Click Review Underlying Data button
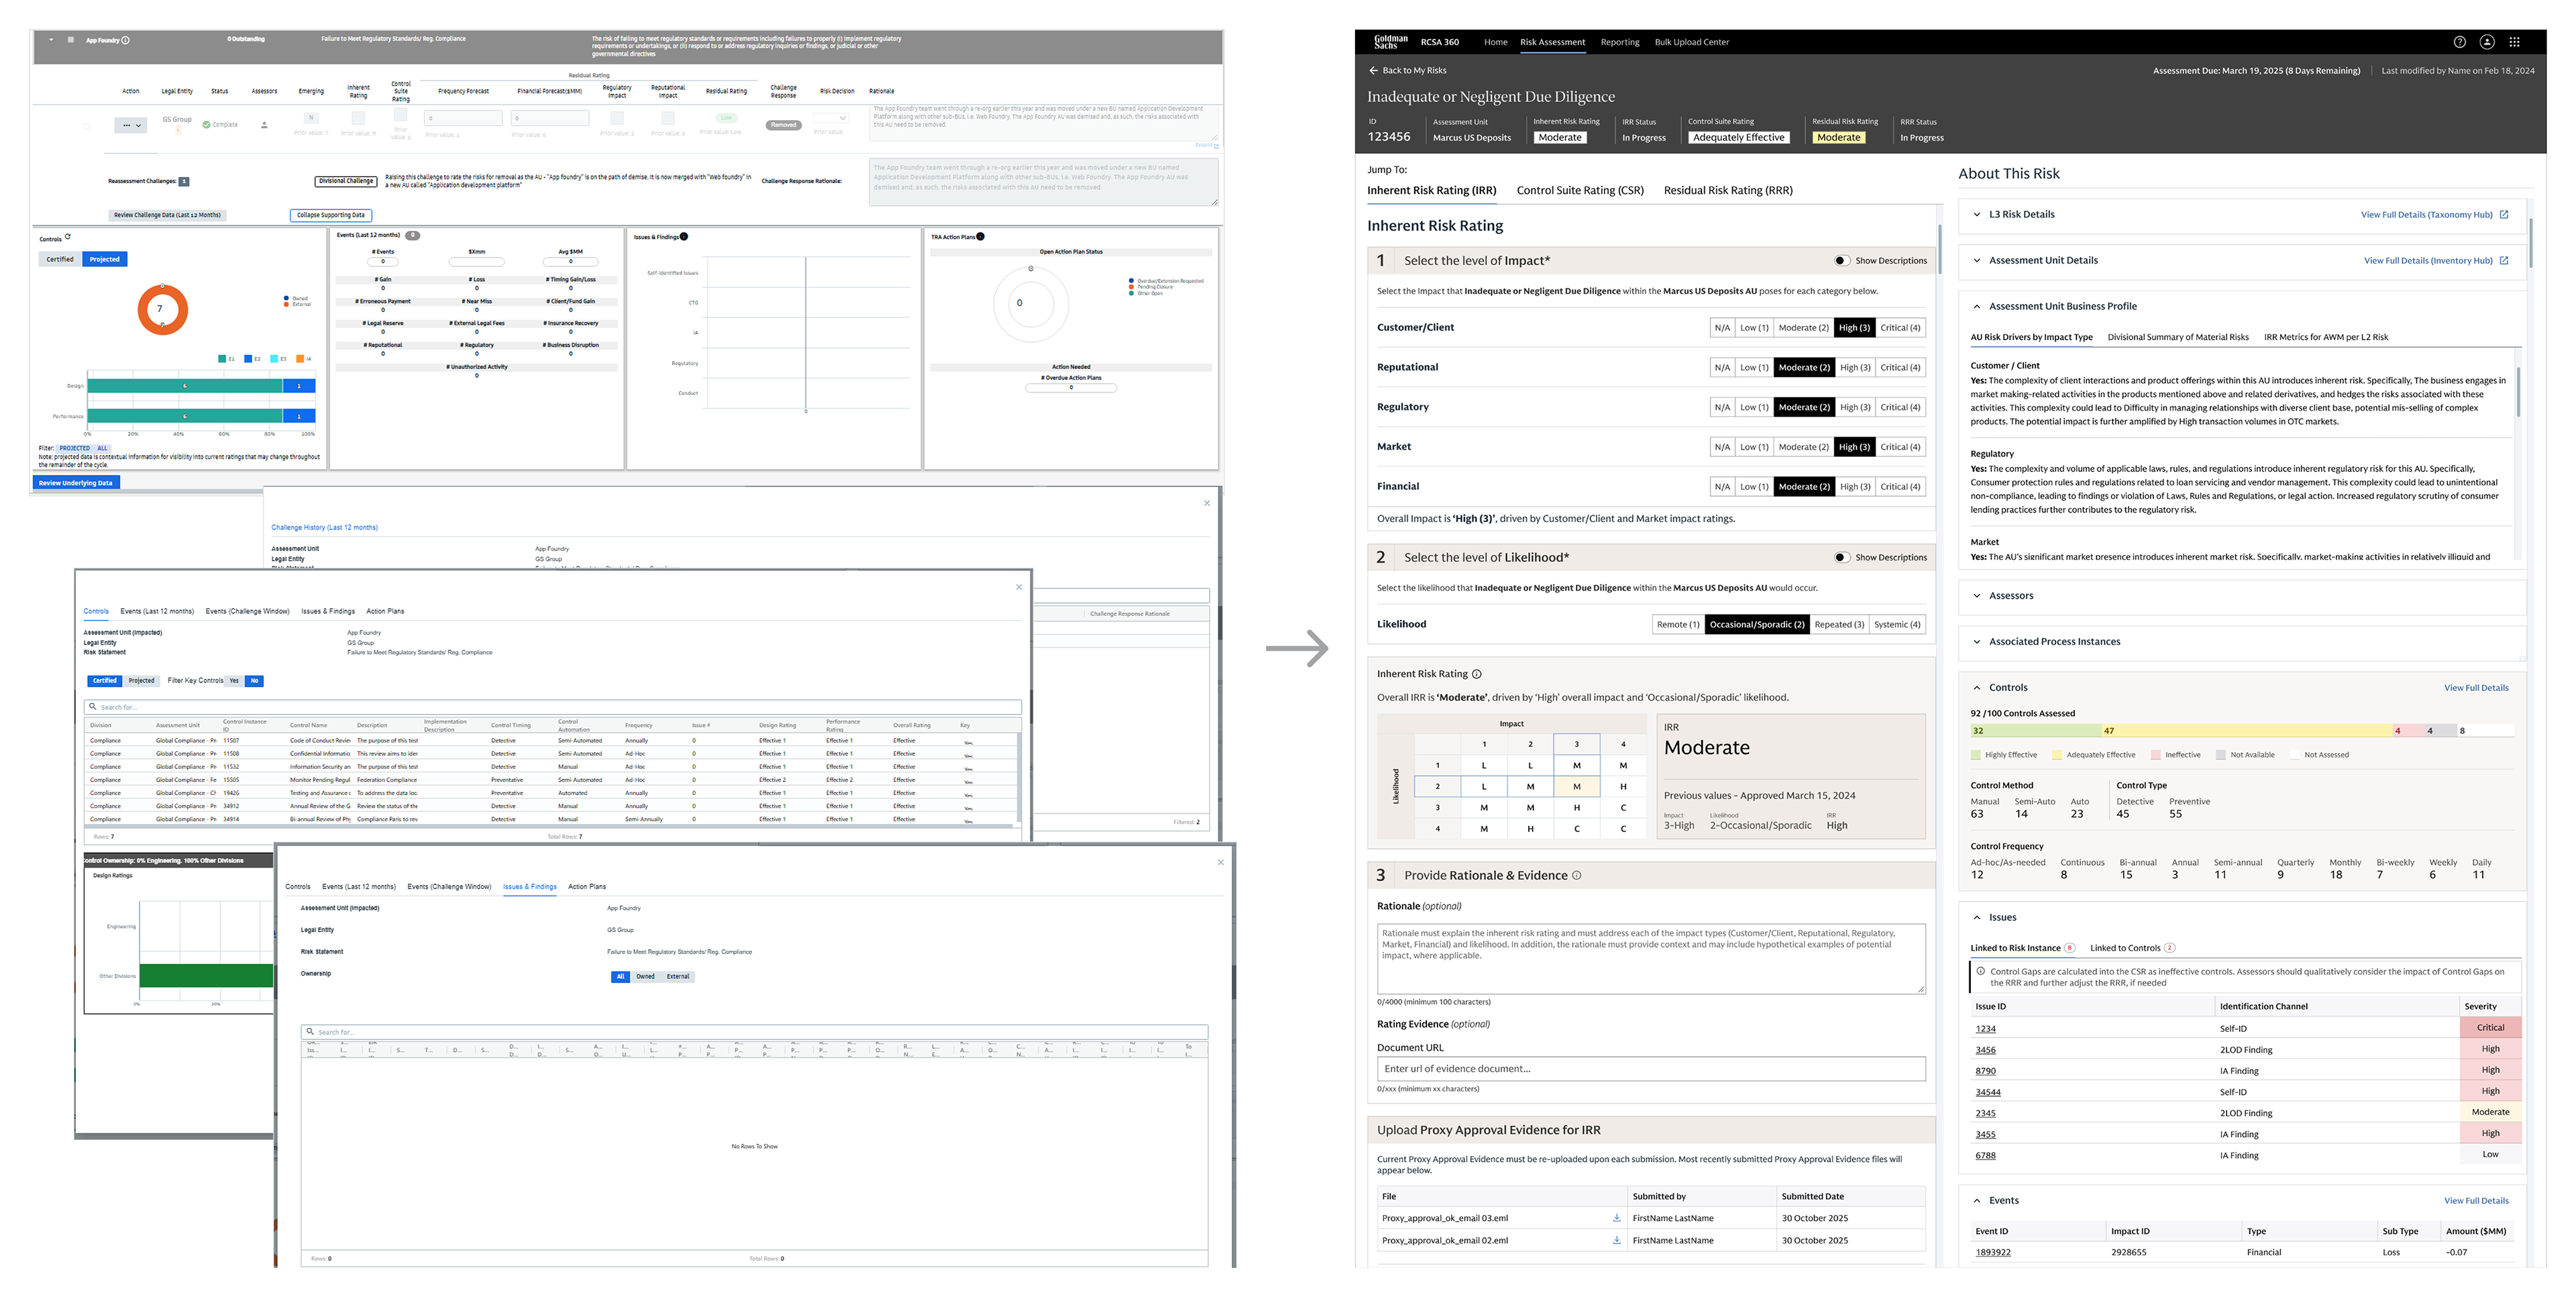 coord(76,483)
